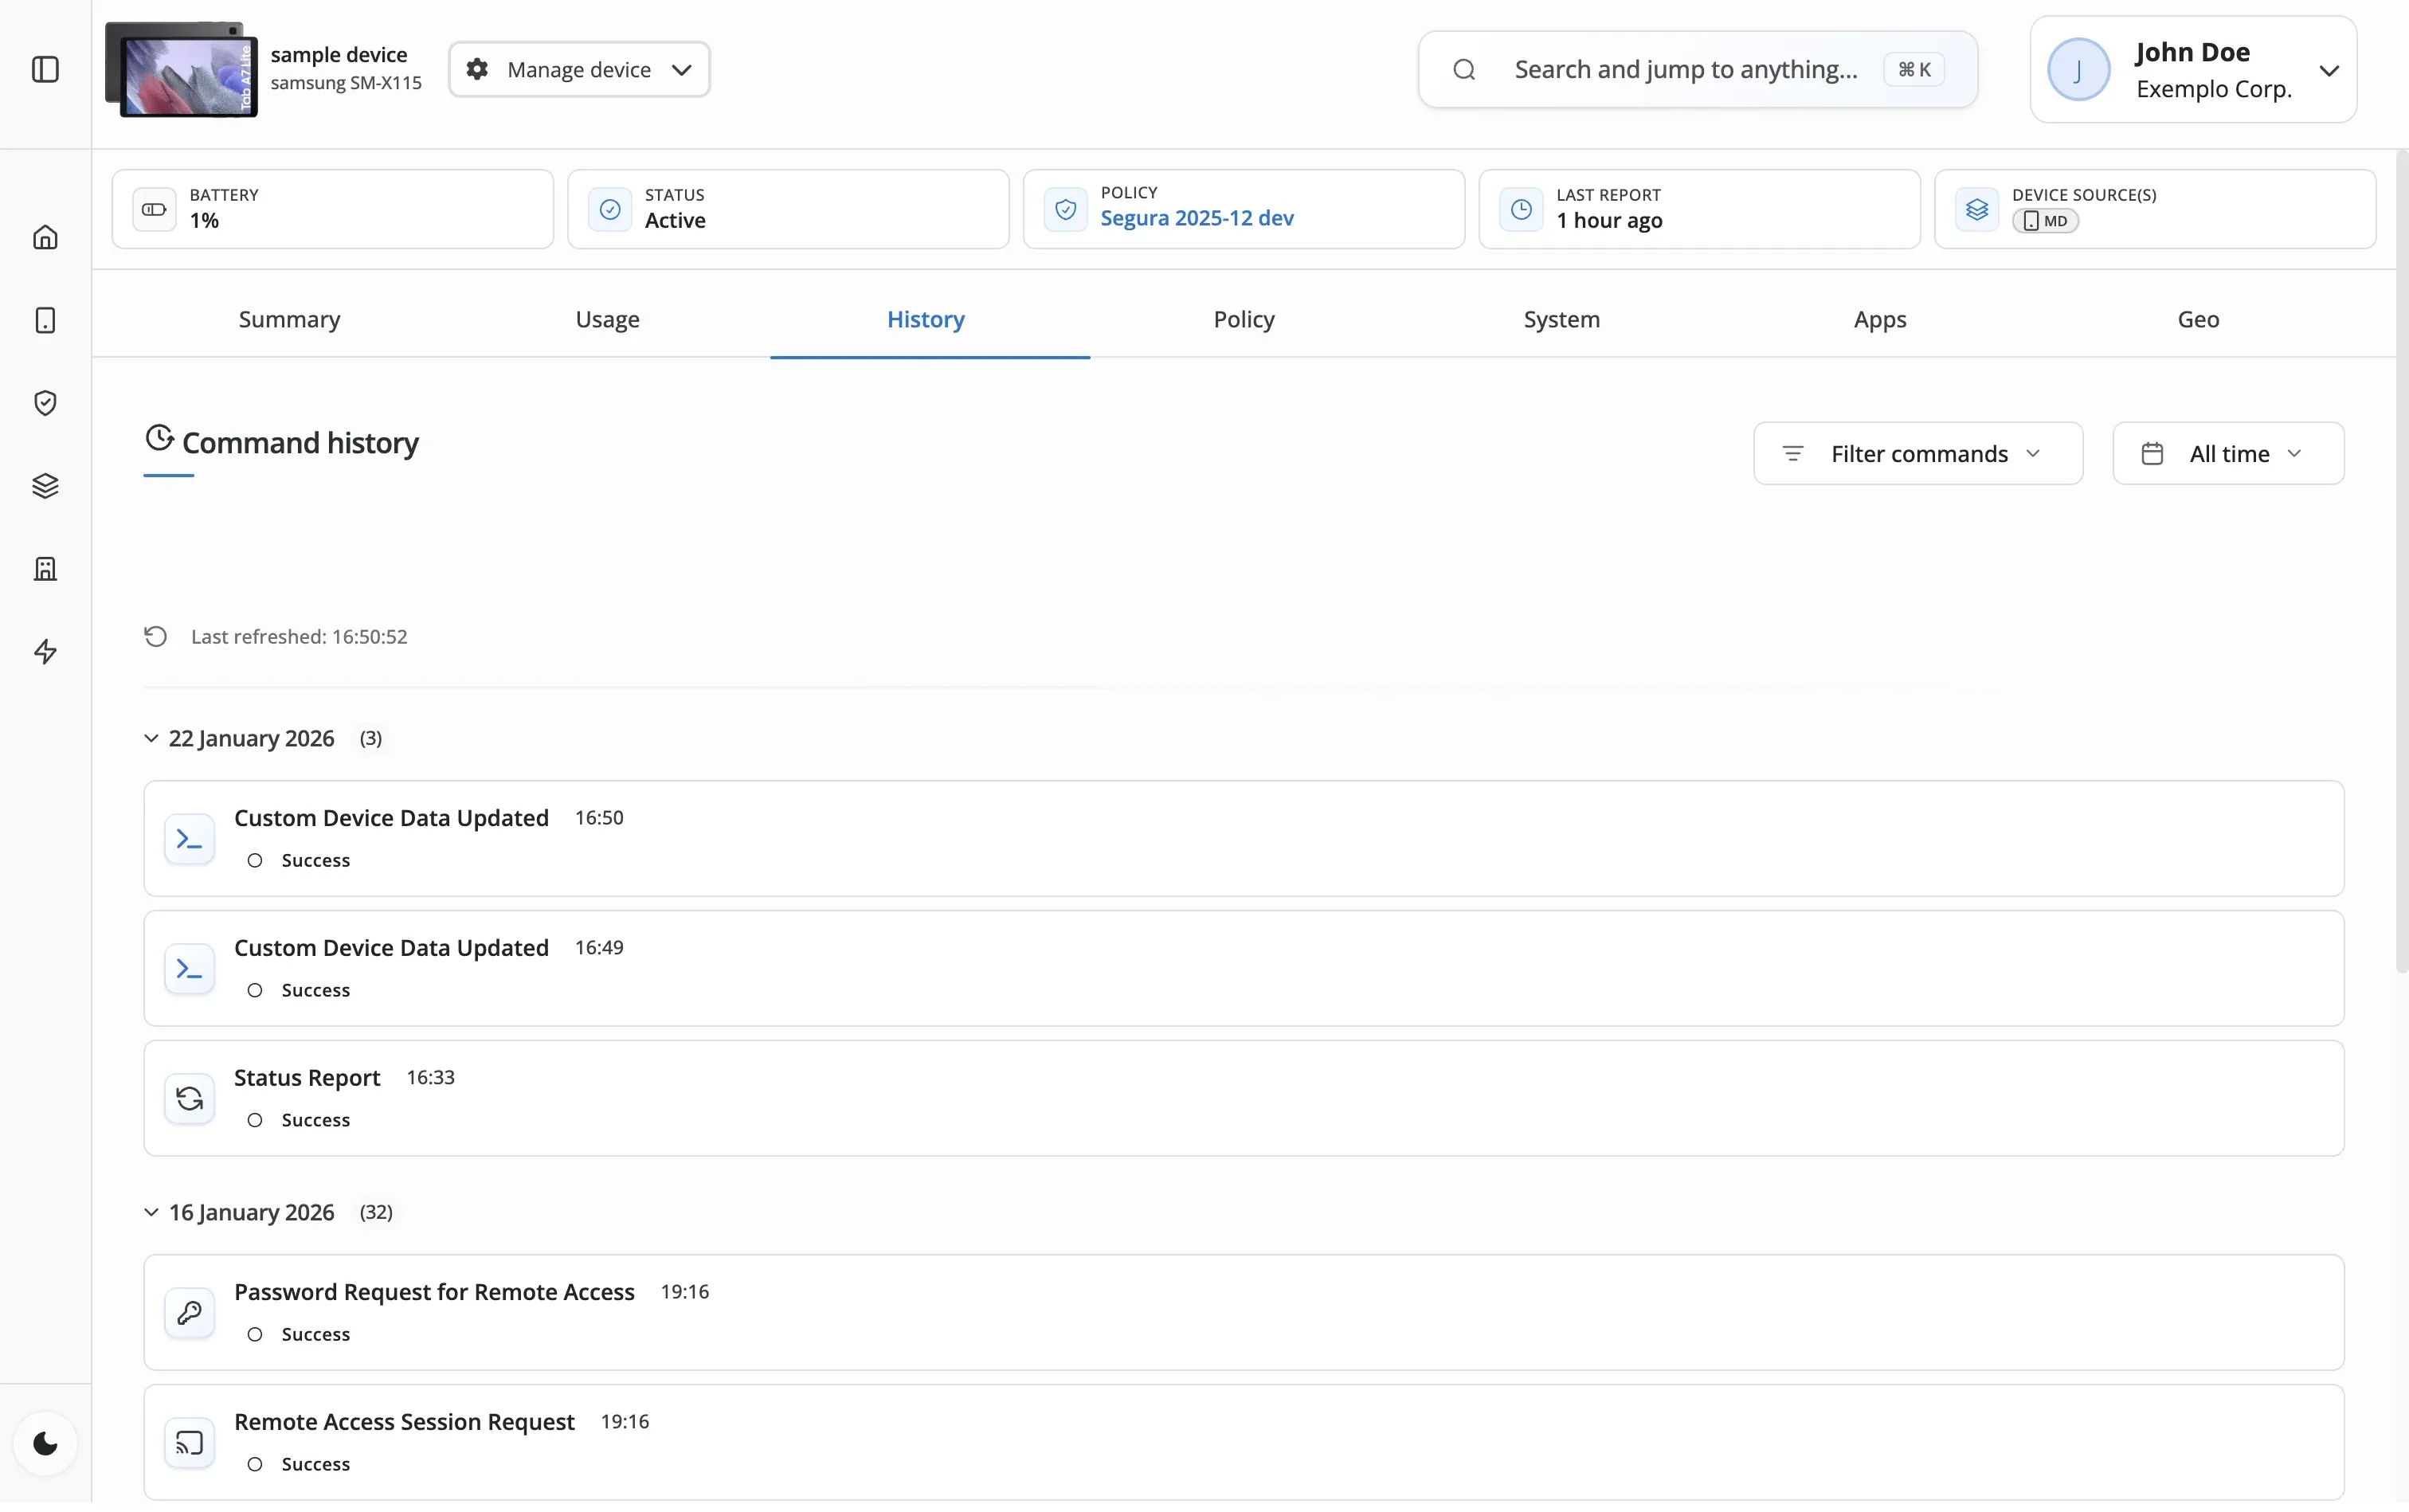Toggle dark mode with the moon button
This screenshot has height=1512, width=2409.
pos(46,1442)
